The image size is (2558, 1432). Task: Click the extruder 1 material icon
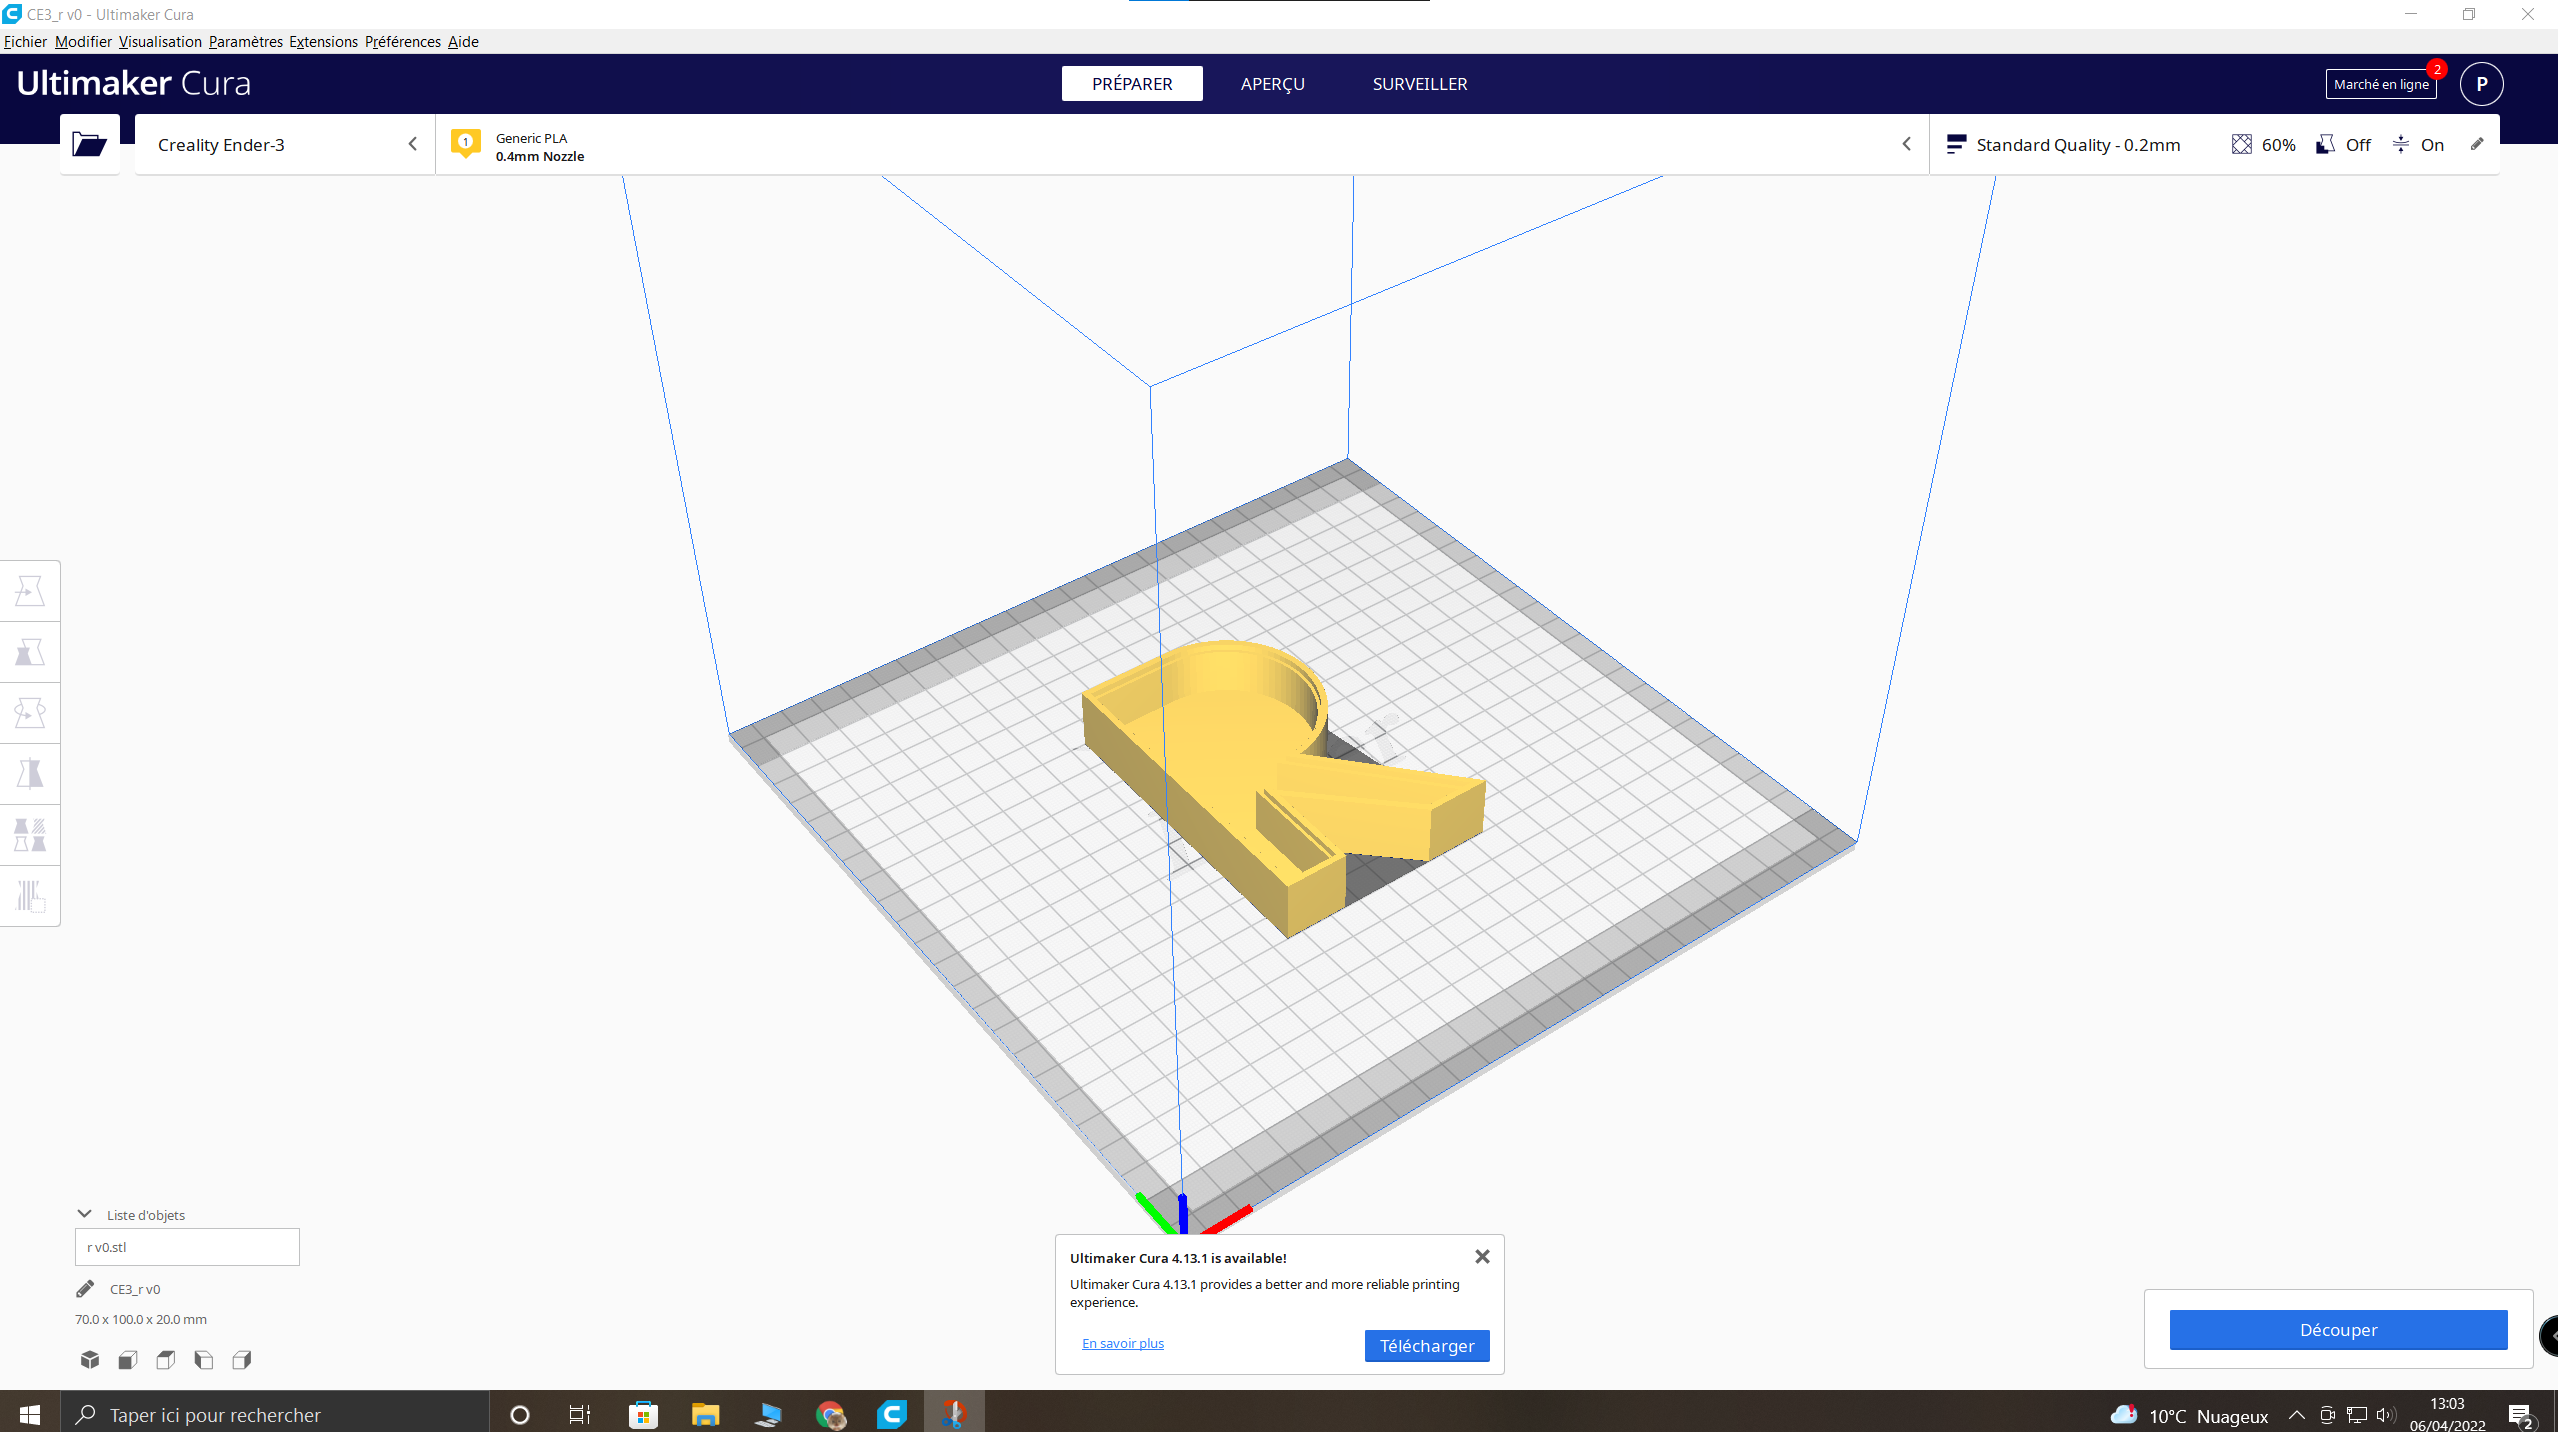[x=465, y=143]
